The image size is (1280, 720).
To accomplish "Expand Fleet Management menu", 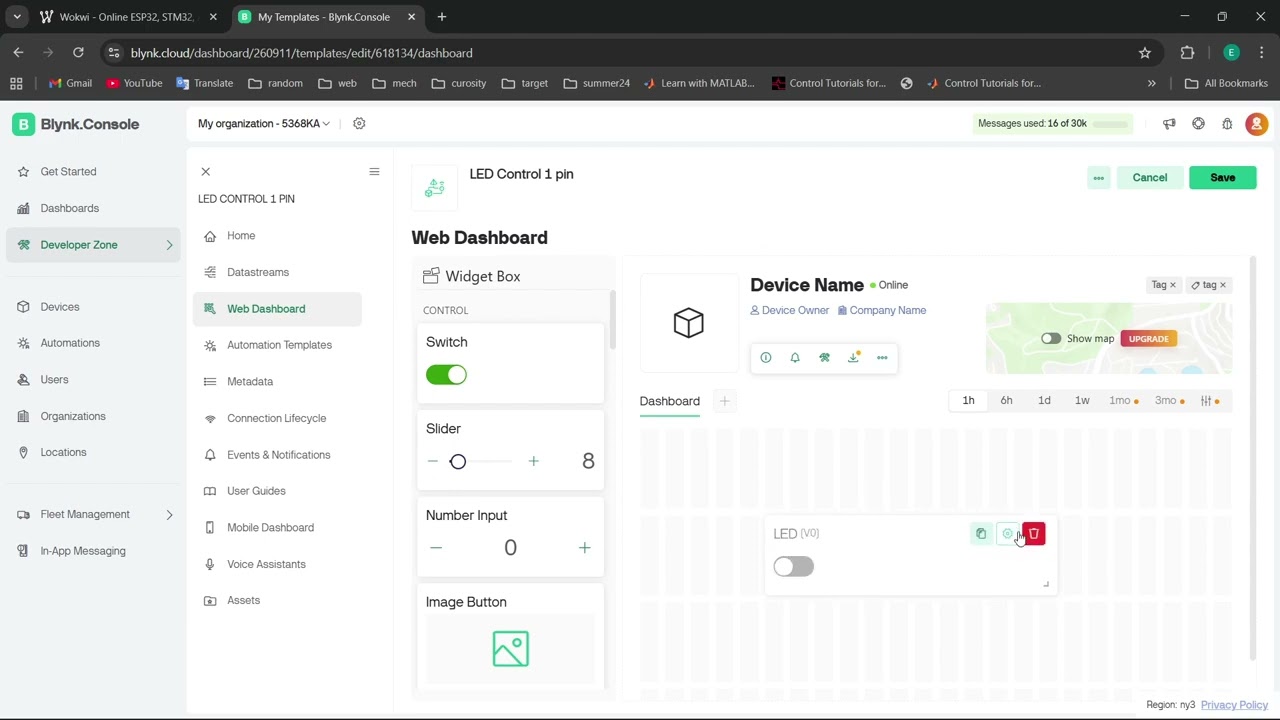I will pos(169,515).
